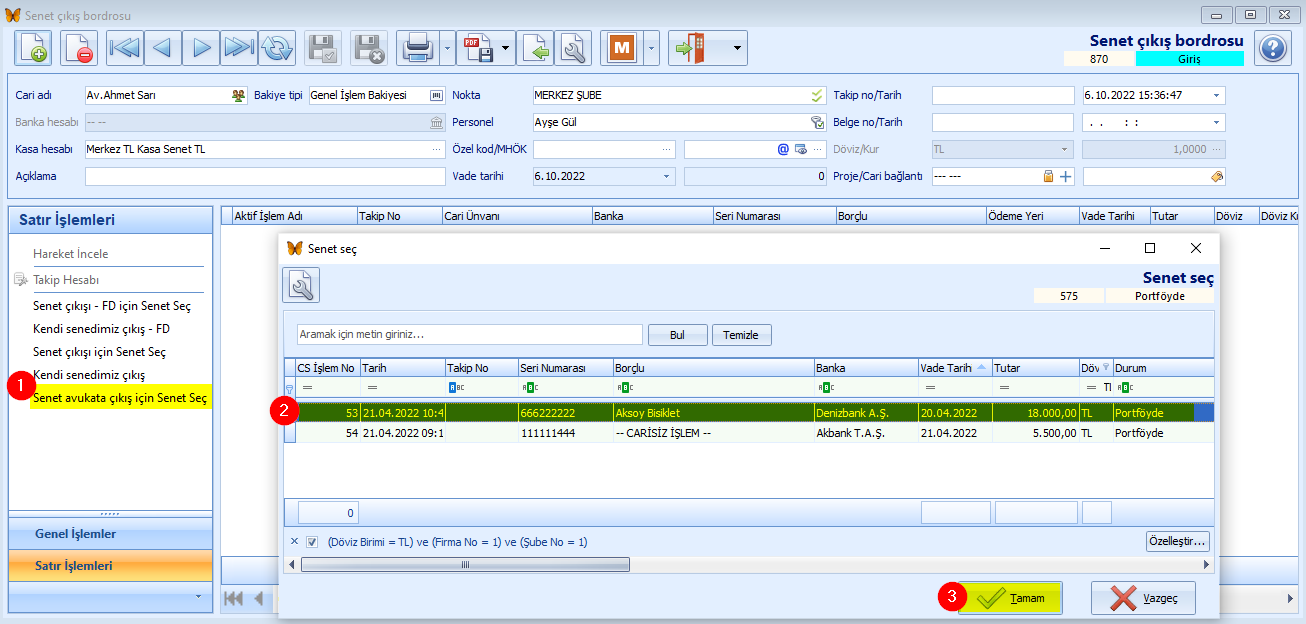Select the Satır İşlemleri orange panel tab
This screenshot has height=624, width=1306.
point(111,566)
